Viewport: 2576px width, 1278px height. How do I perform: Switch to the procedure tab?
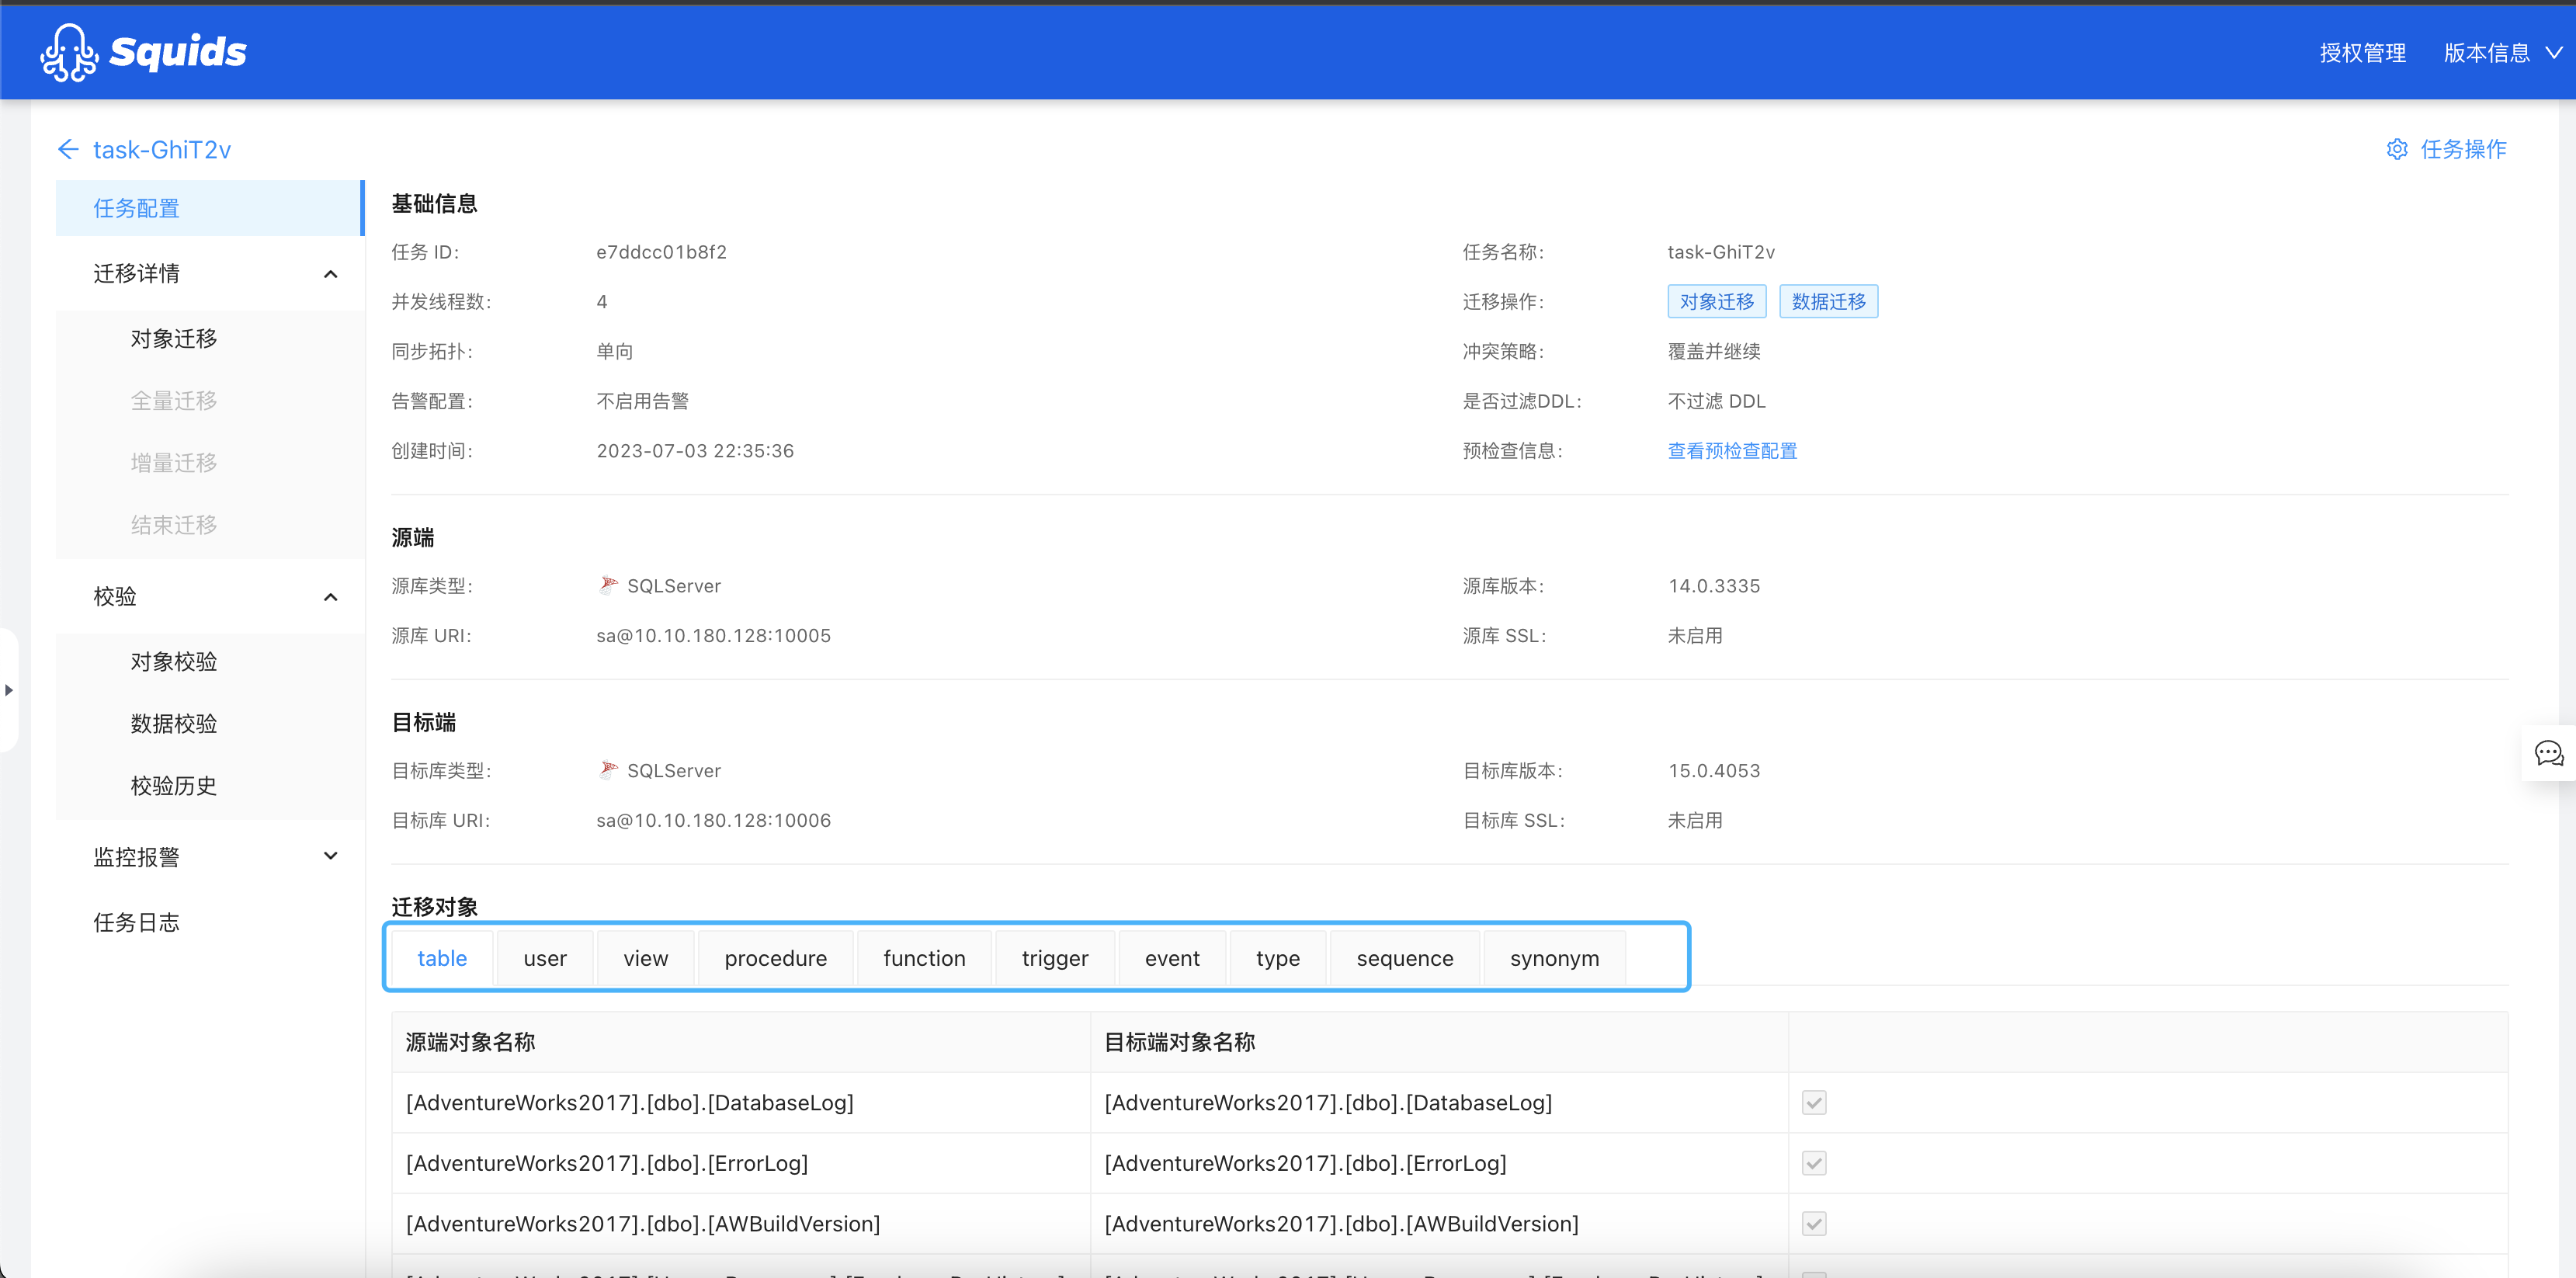tap(775, 958)
